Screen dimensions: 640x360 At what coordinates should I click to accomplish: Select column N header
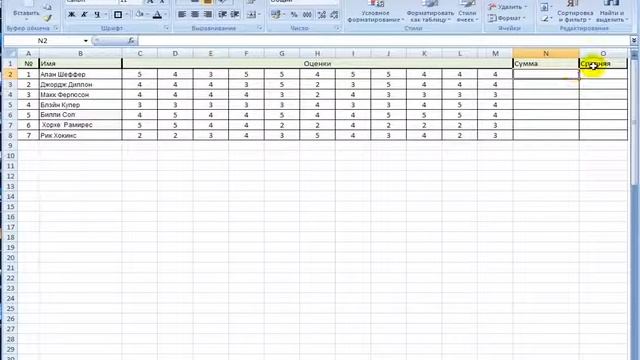[x=546, y=53]
